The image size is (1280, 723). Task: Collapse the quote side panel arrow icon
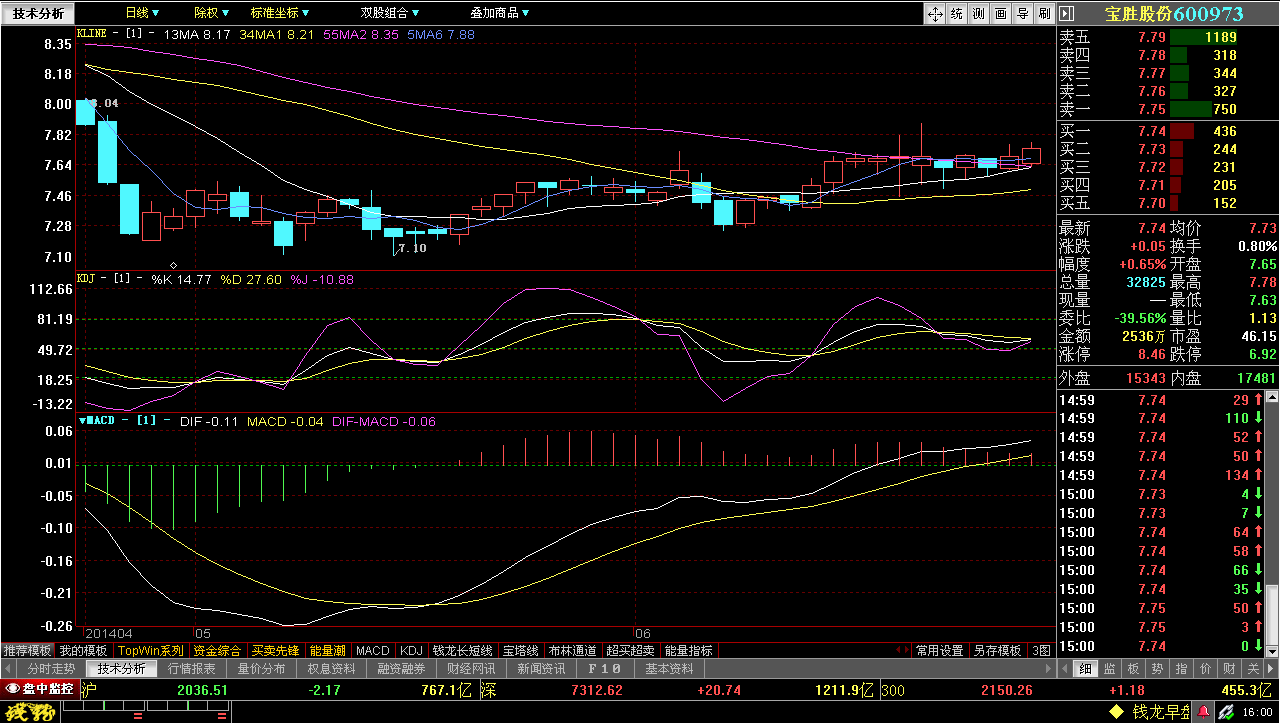1066,13
